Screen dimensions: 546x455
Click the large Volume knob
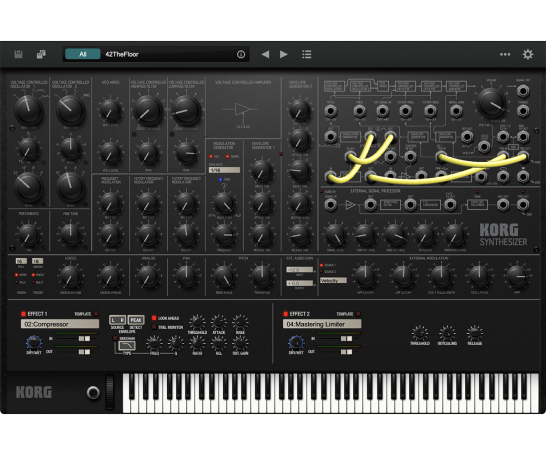coord(491,103)
